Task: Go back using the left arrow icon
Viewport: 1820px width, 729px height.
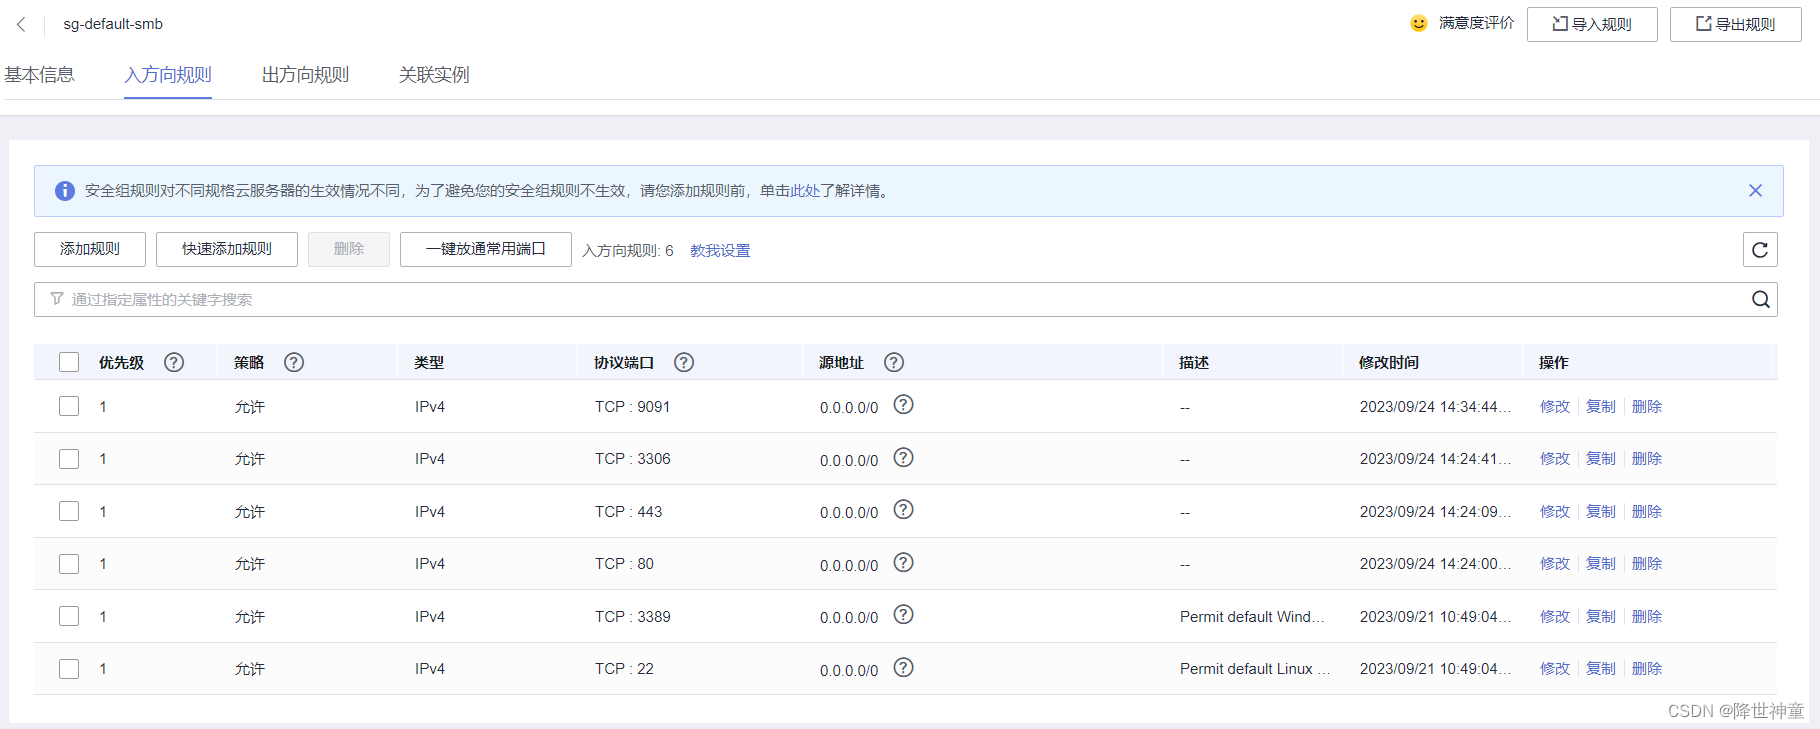Action: click(21, 24)
